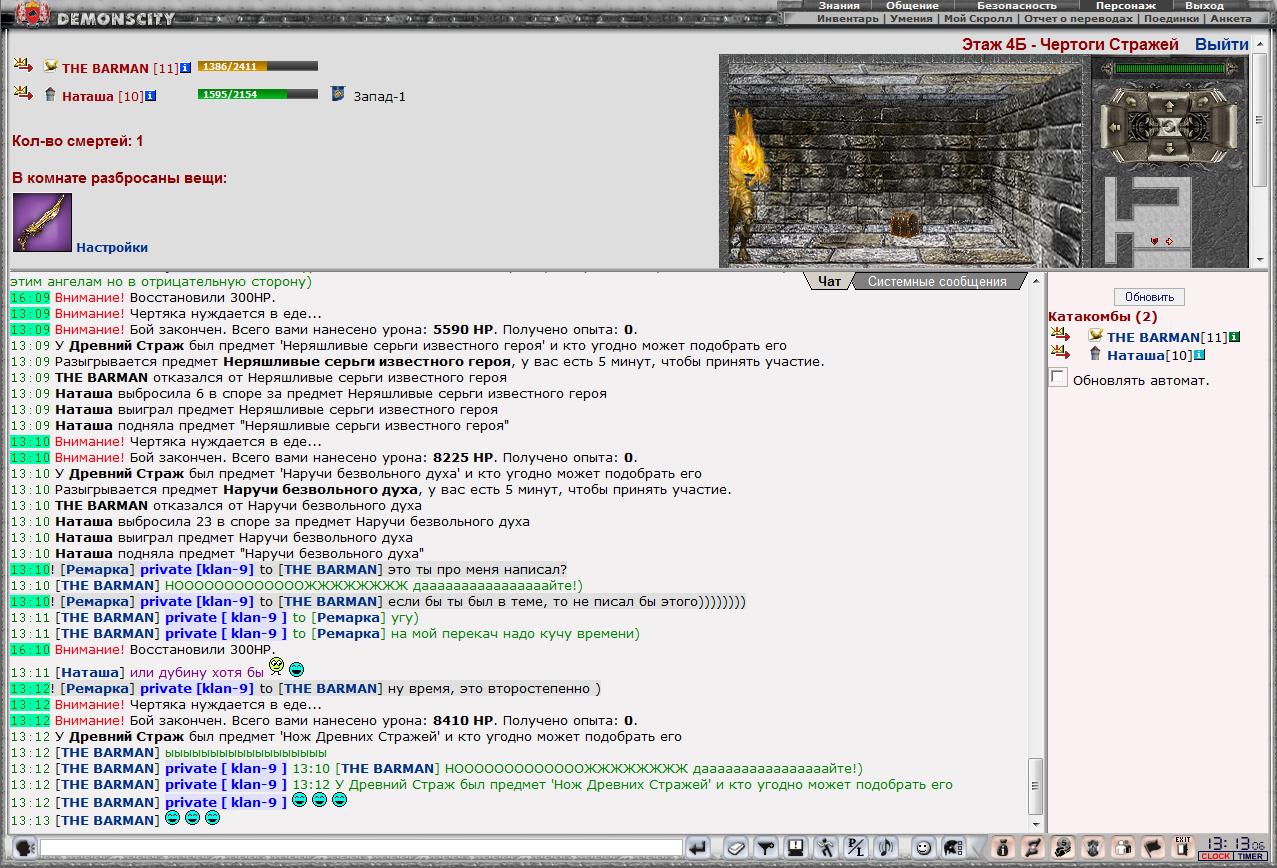Click the clan emblem before THE BARMAN in top panel
The width and height of the screenshot is (1277, 868).
point(51,67)
